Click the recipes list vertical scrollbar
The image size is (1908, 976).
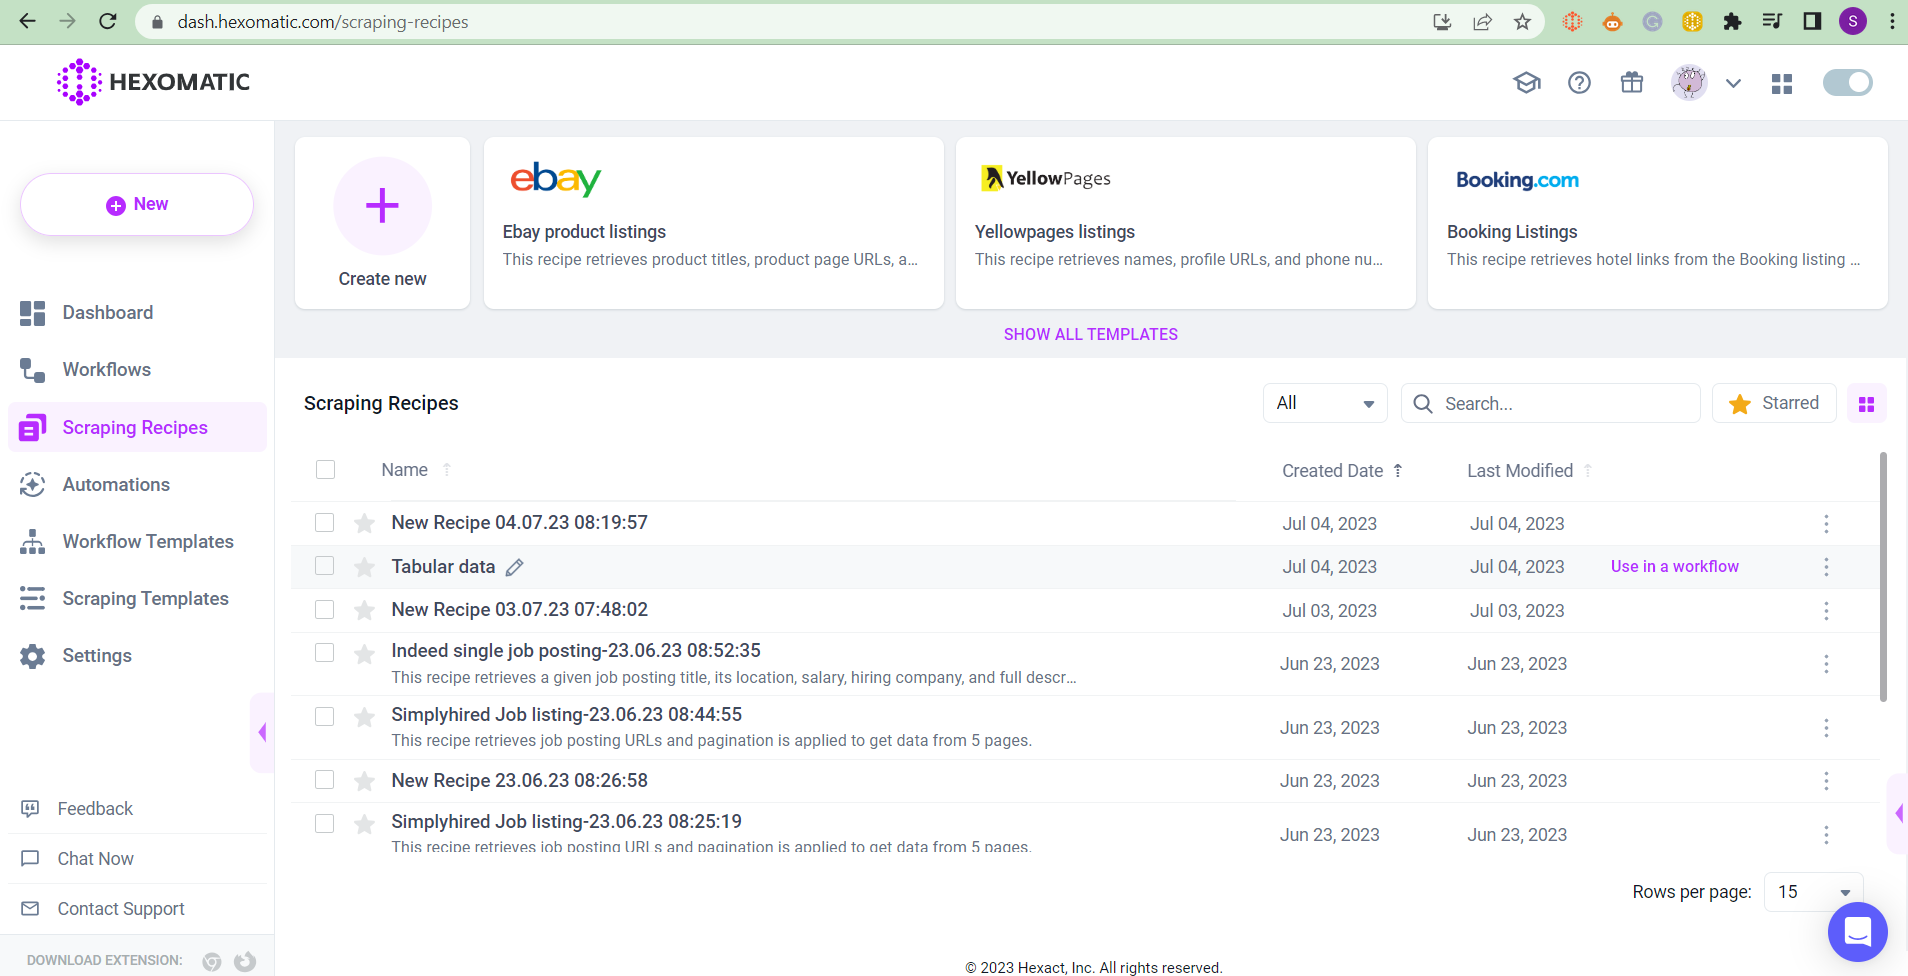point(1883,577)
